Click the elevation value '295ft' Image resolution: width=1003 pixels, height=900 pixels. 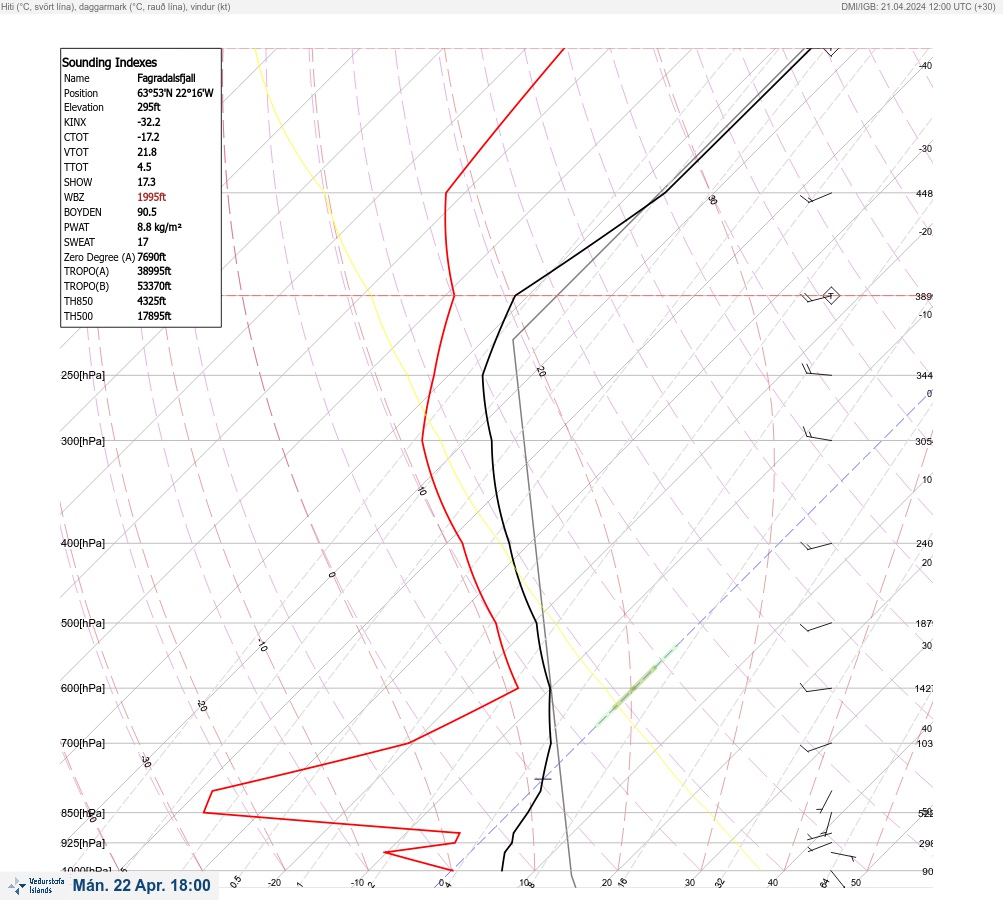point(148,107)
